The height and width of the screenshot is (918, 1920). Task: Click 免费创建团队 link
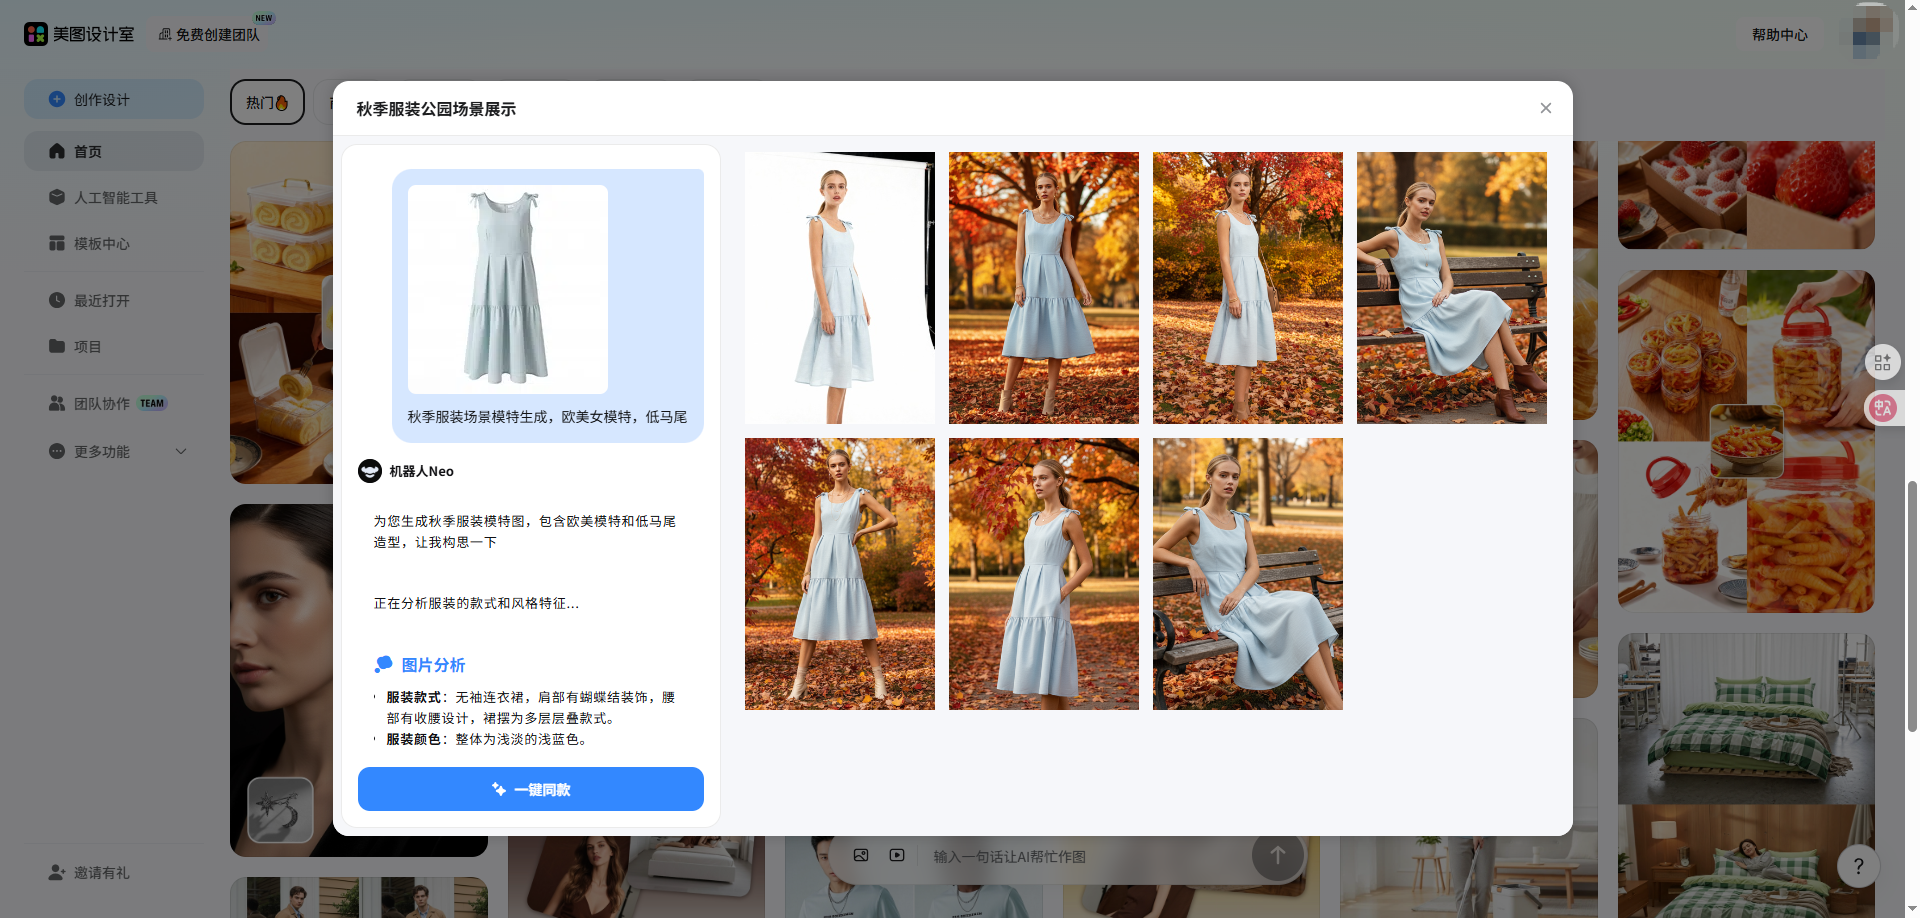coord(216,34)
